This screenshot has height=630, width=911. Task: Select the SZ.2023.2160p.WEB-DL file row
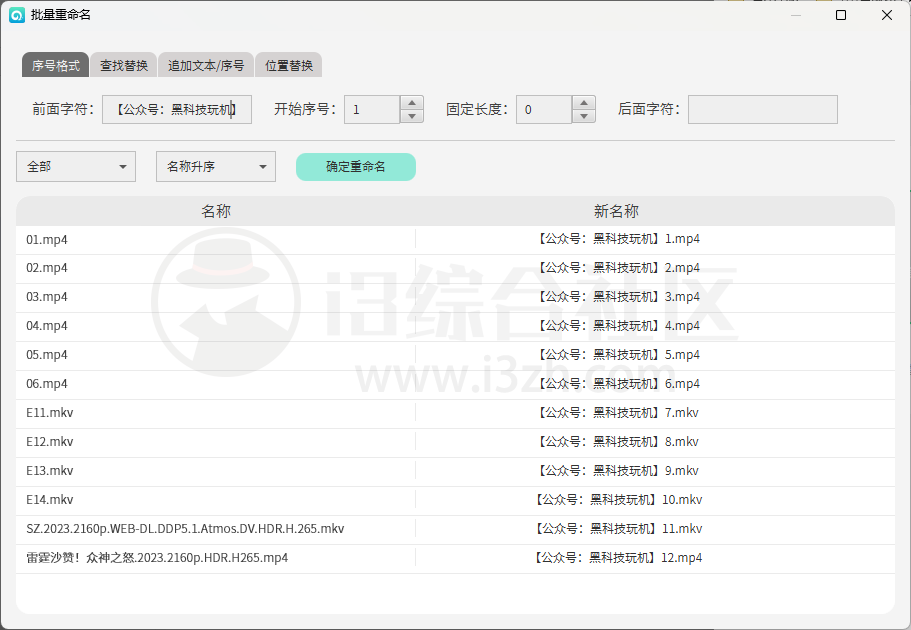click(x=456, y=530)
